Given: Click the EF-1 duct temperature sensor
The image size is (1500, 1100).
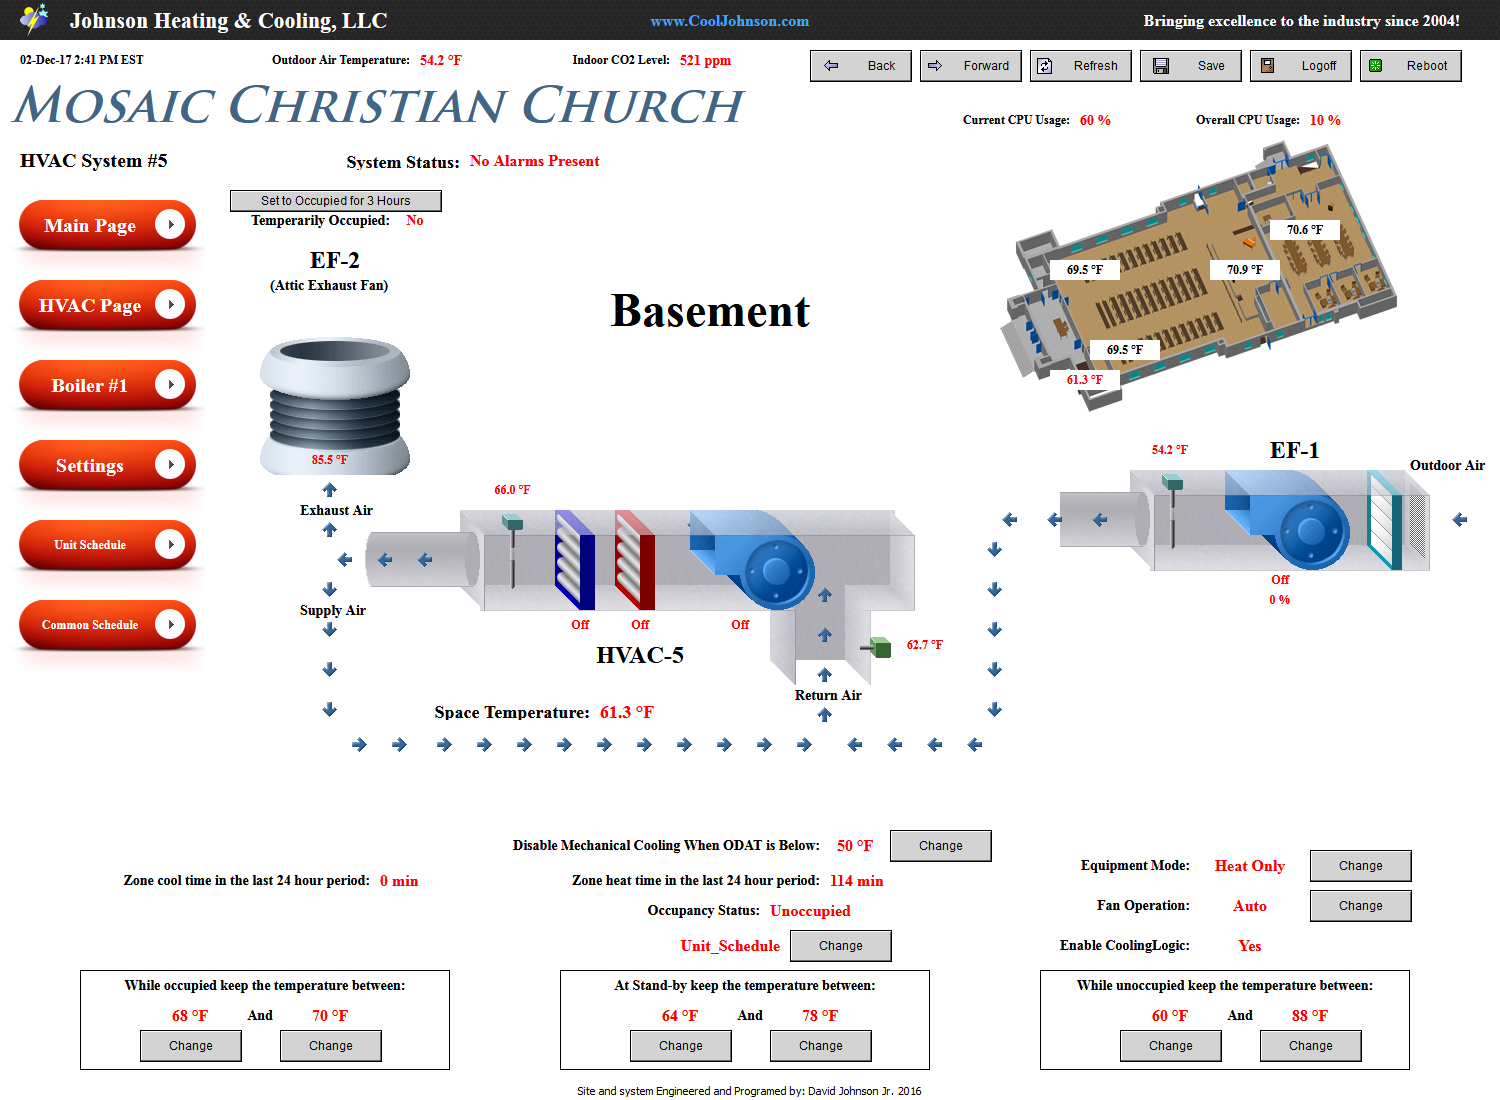Looking at the screenshot, I should click(x=1172, y=510).
